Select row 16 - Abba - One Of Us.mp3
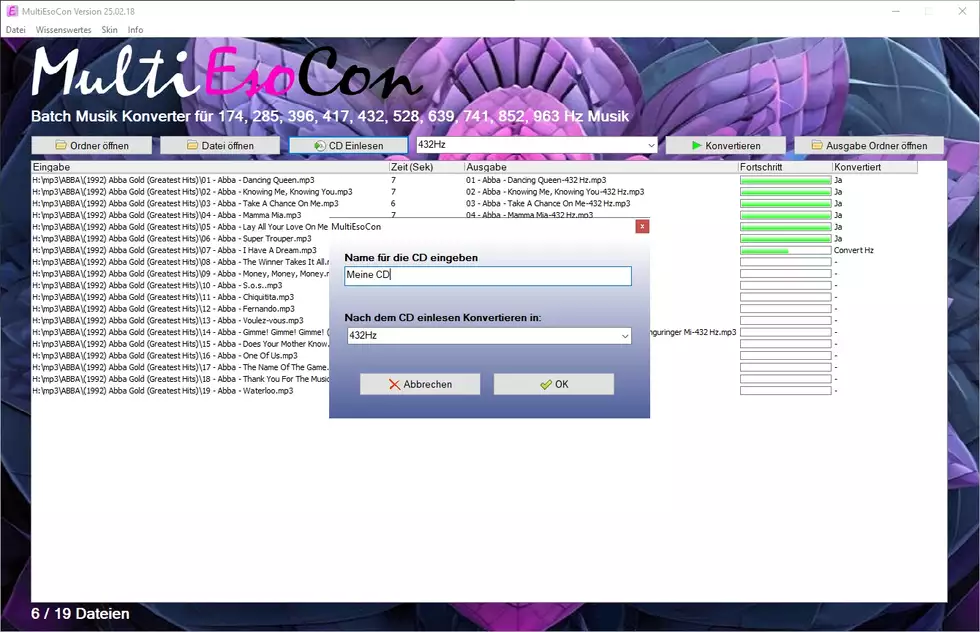The image size is (980, 632). (x=164, y=356)
